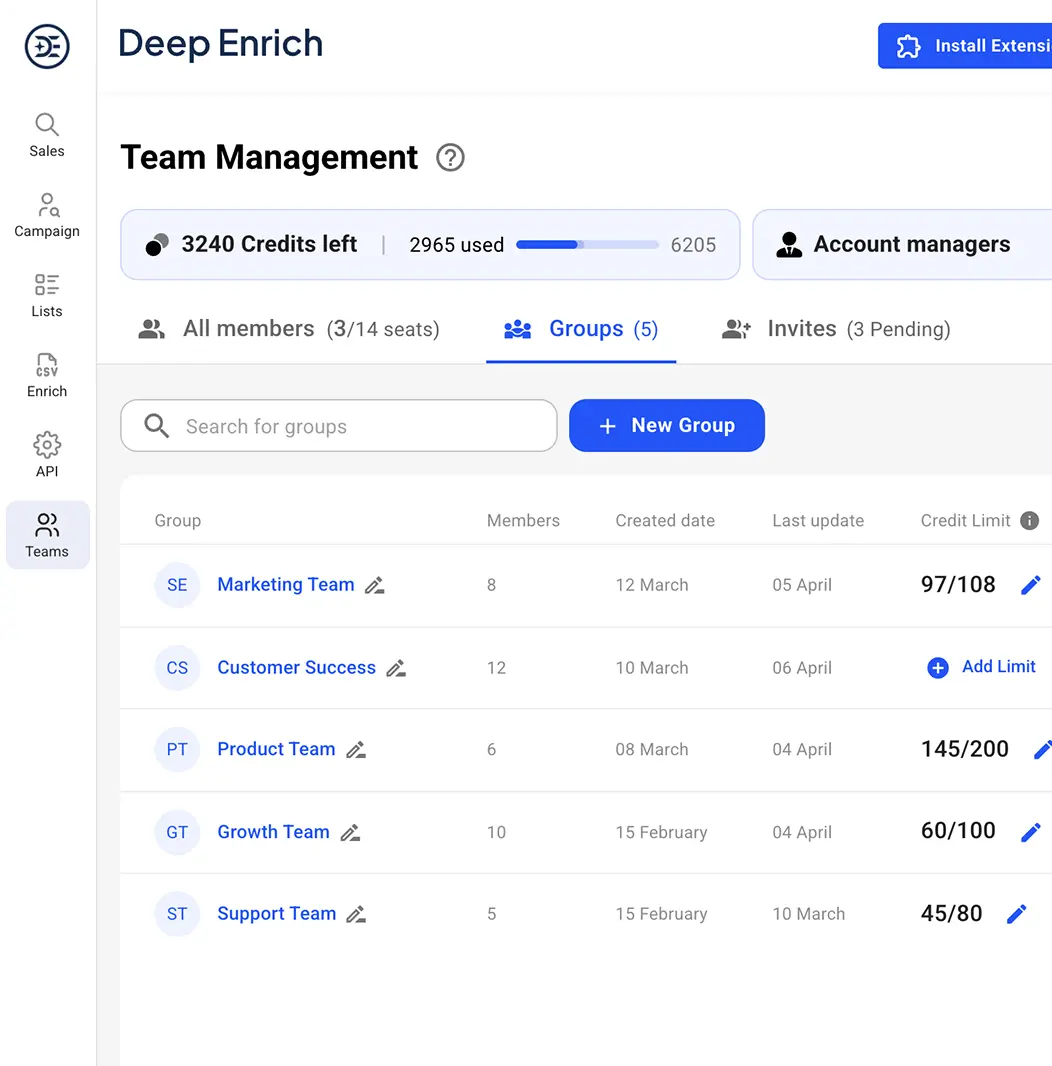Click the 2965 used text
The image size is (1052, 1066).
coord(456,245)
